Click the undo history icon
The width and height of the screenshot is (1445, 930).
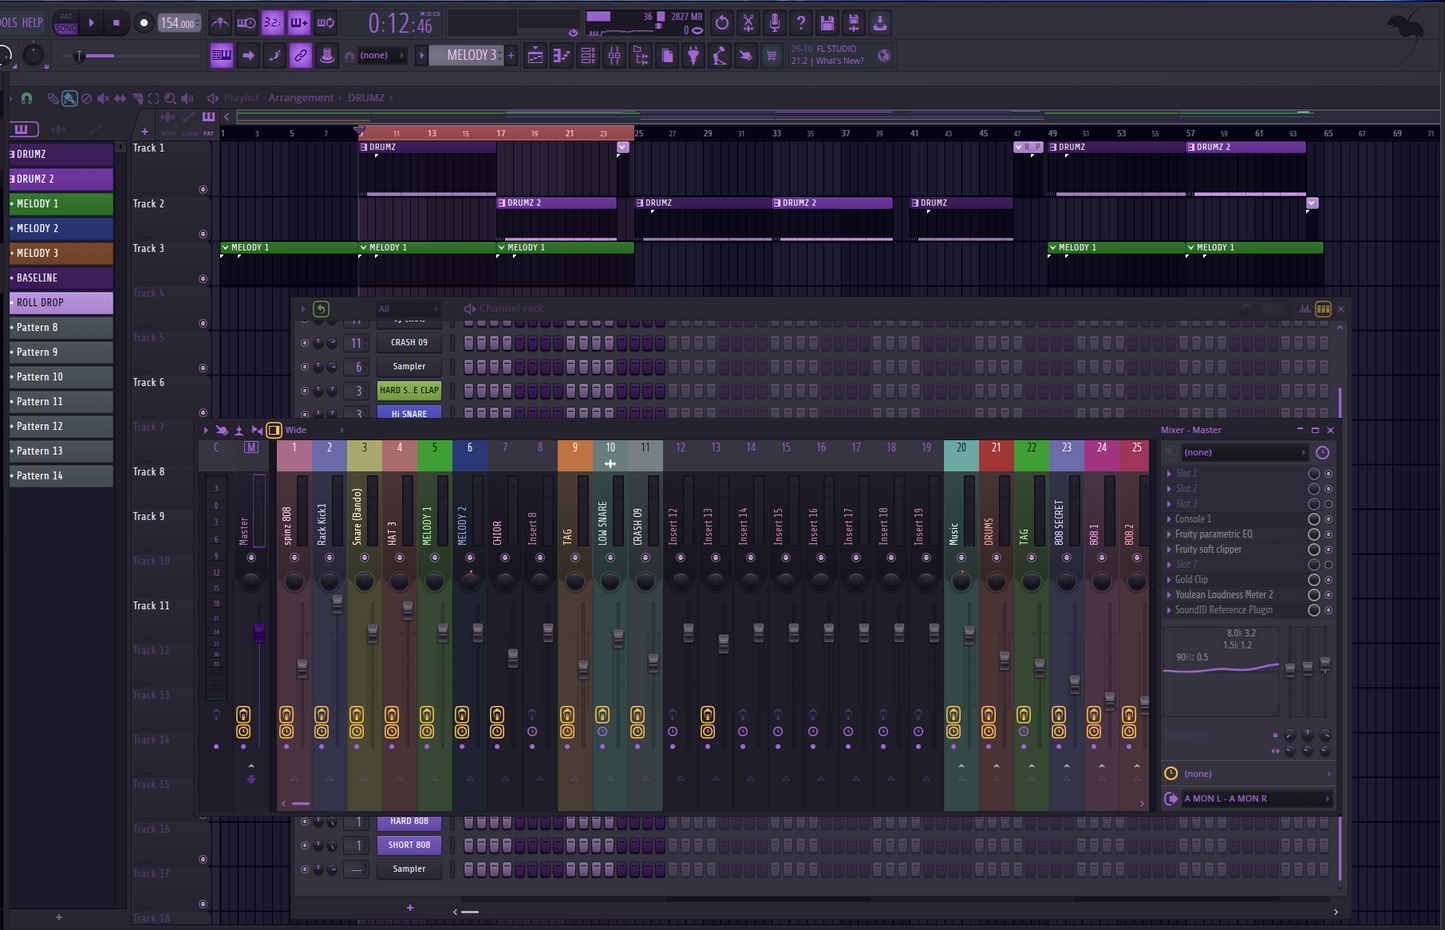coord(722,22)
